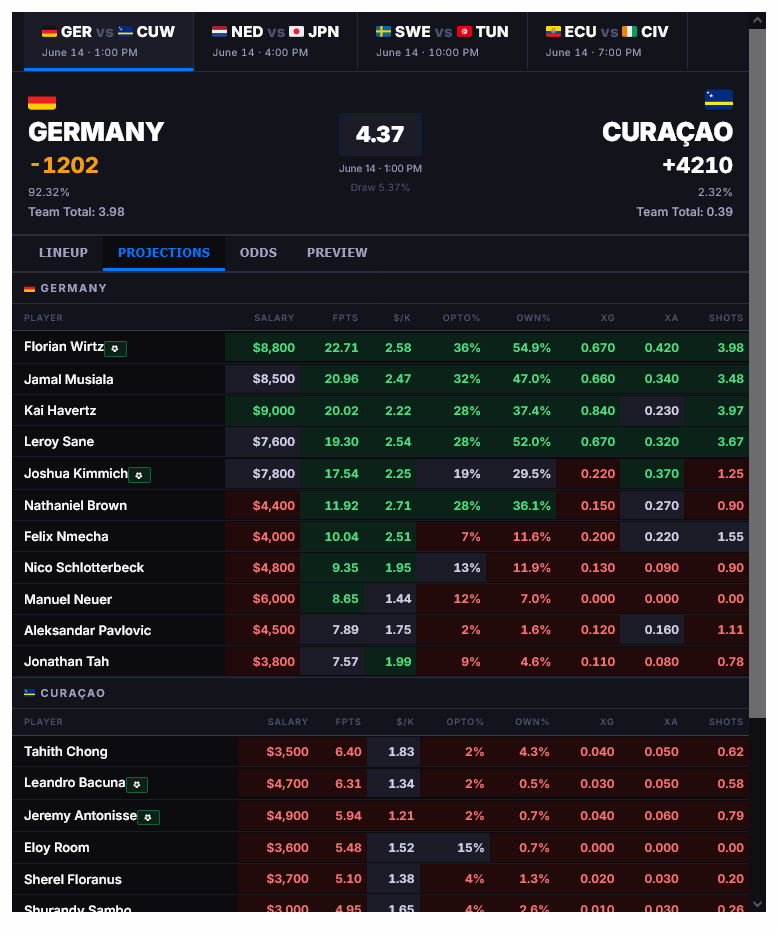Image resolution: width=778 pixels, height=935 pixels.
Task: Click the soccer ball badge beside Leandro Bacuna
Action: 137,784
